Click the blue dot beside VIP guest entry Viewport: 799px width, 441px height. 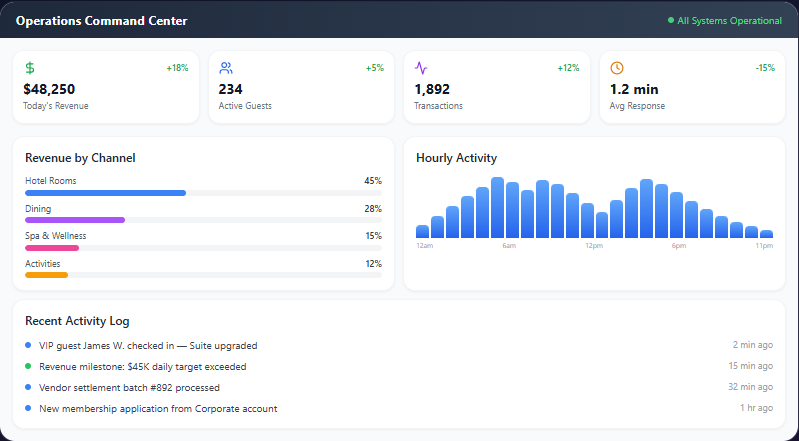pyautogui.click(x=28, y=345)
